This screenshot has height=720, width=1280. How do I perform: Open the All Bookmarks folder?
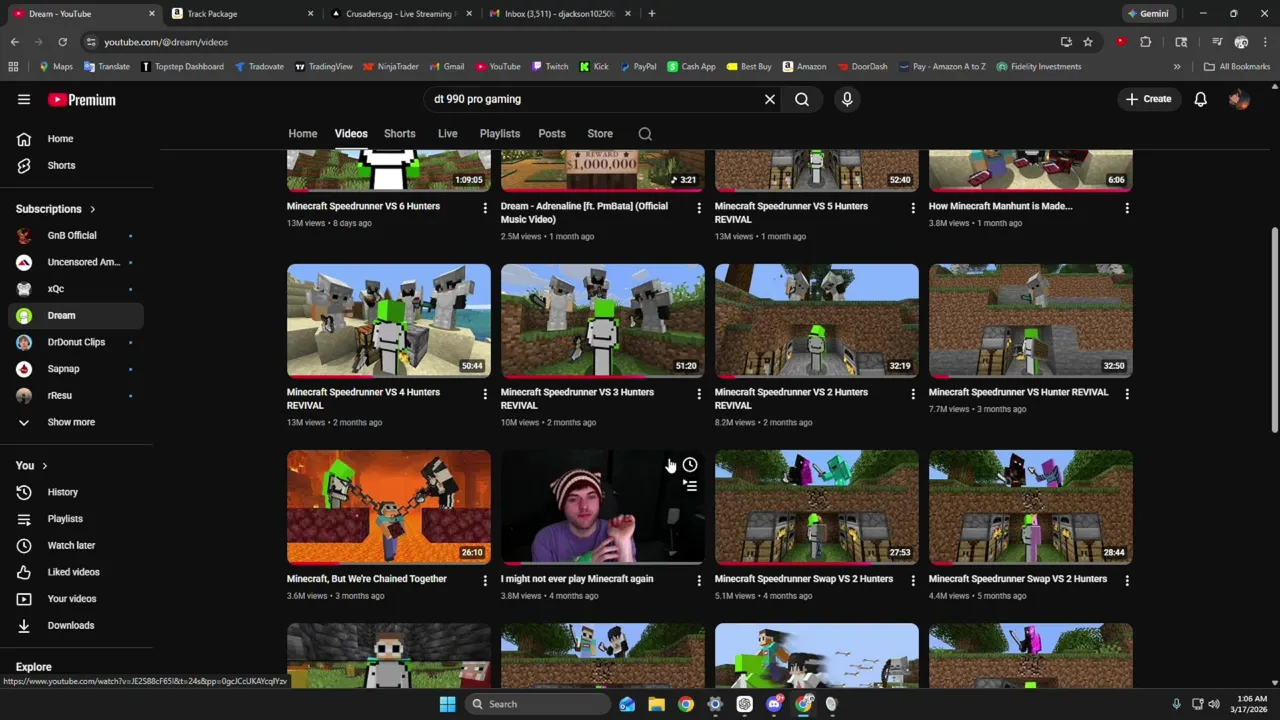tap(1237, 67)
